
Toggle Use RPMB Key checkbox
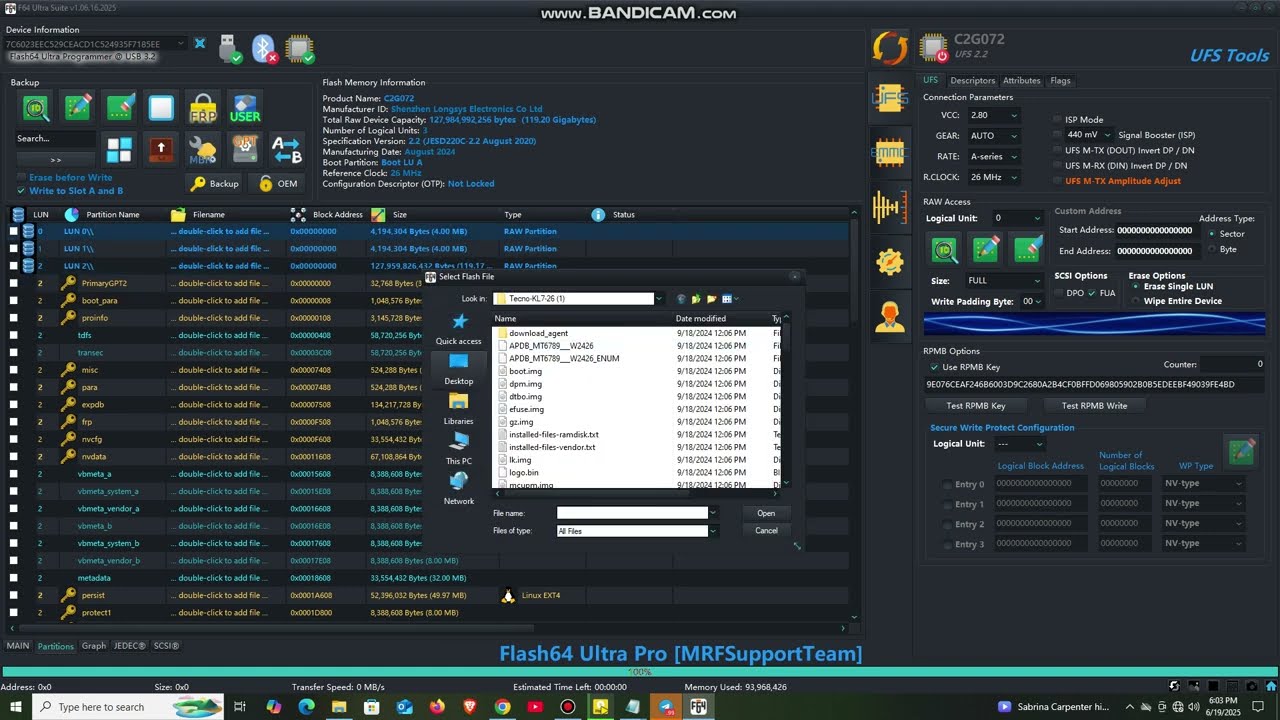pos(934,367)
